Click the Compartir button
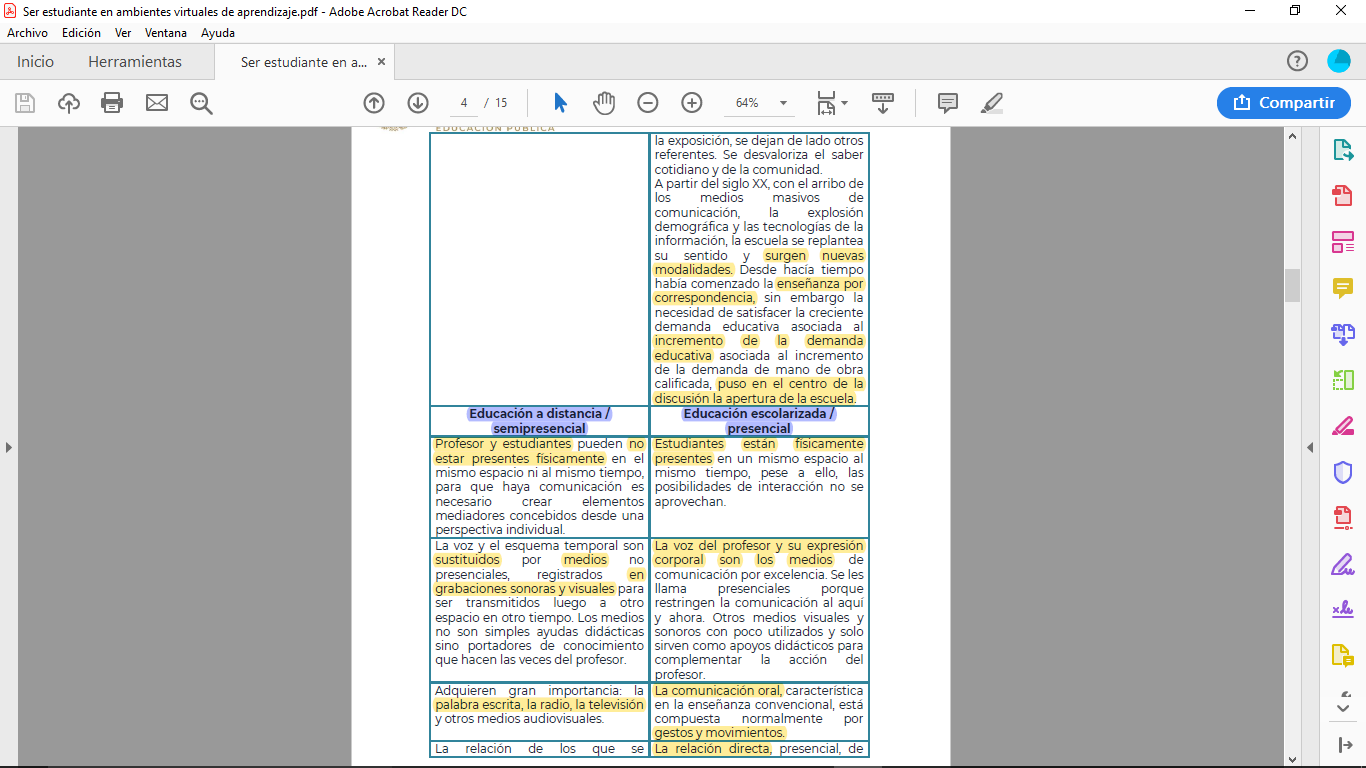The height and width of the screenshot is (768, 1366). coord(1284,103)
